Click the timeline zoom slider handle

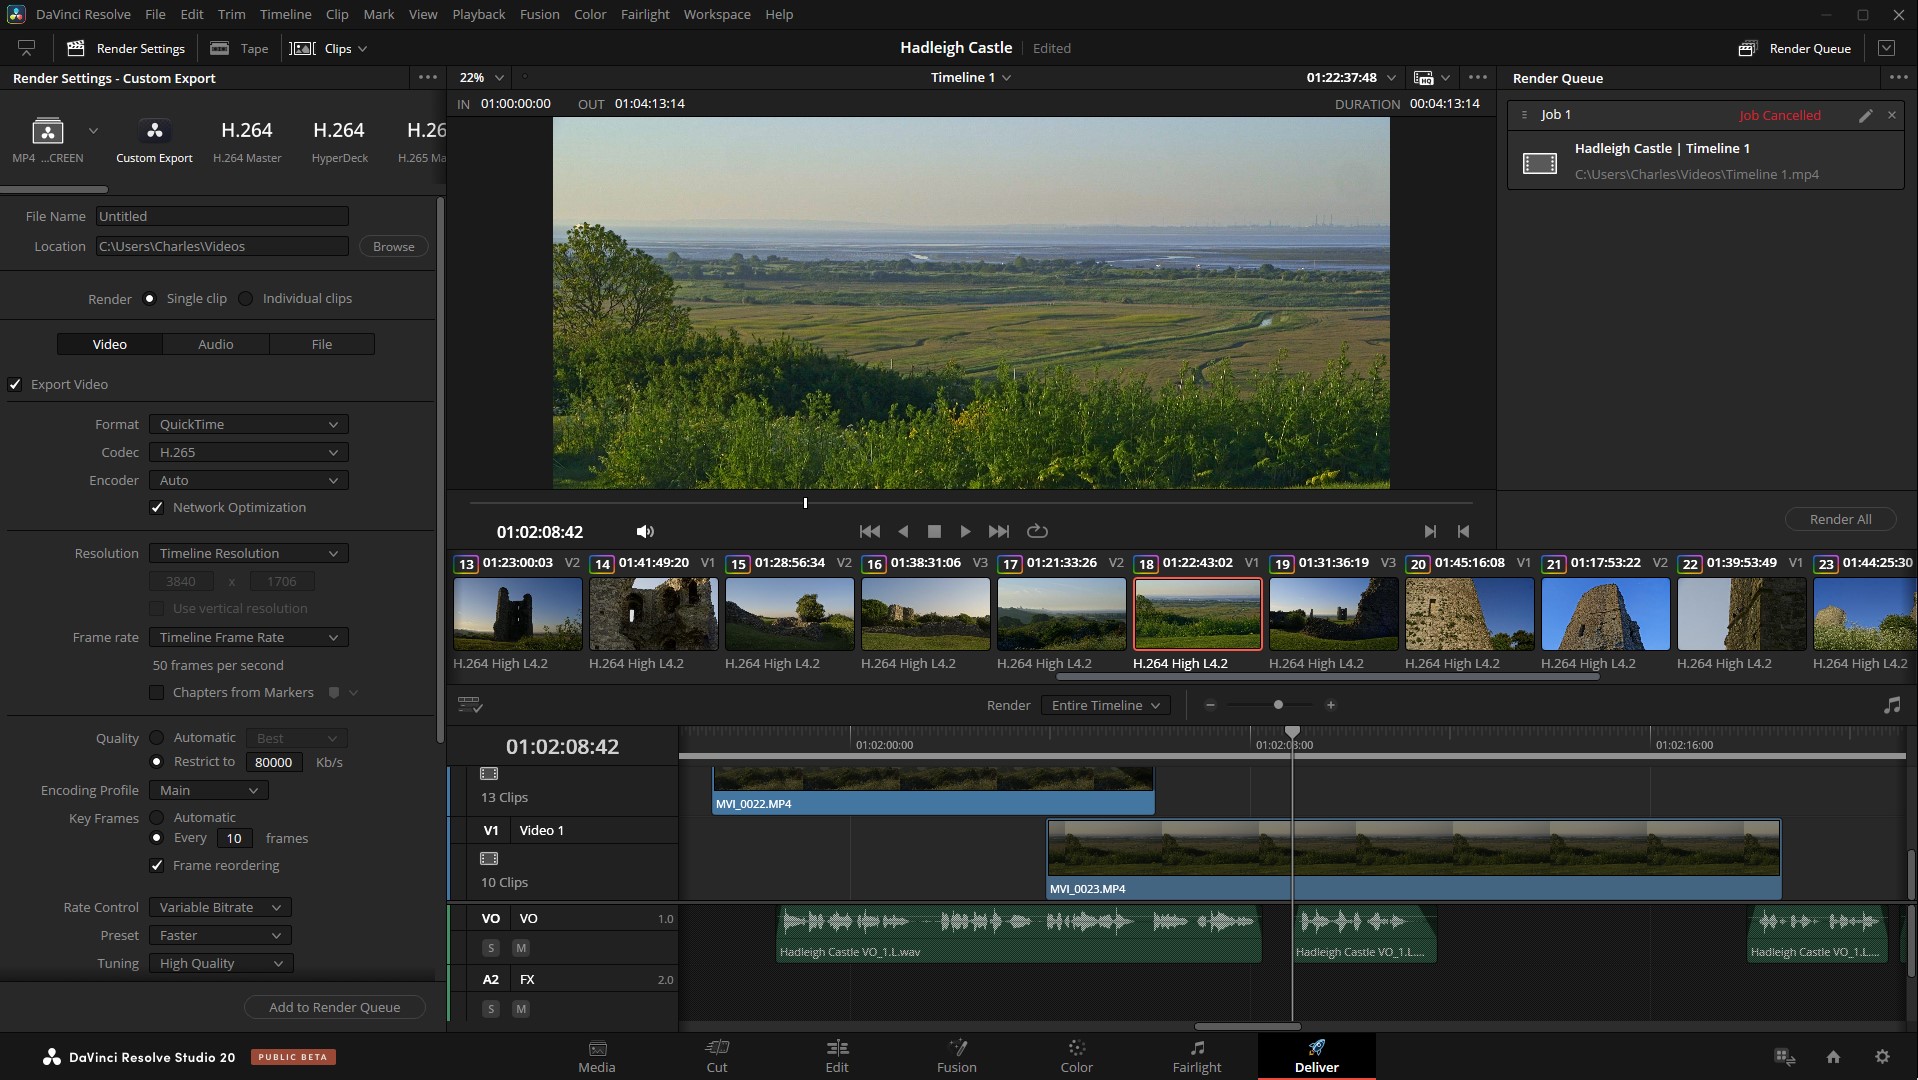tap(1278, 705)
